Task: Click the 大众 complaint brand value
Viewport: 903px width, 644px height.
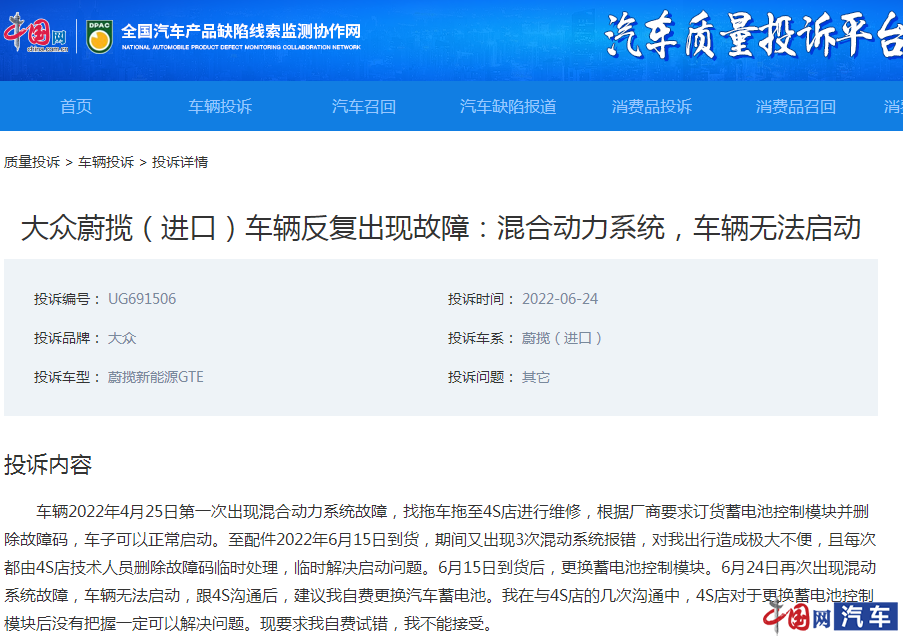Action: [x=121, y=338]
